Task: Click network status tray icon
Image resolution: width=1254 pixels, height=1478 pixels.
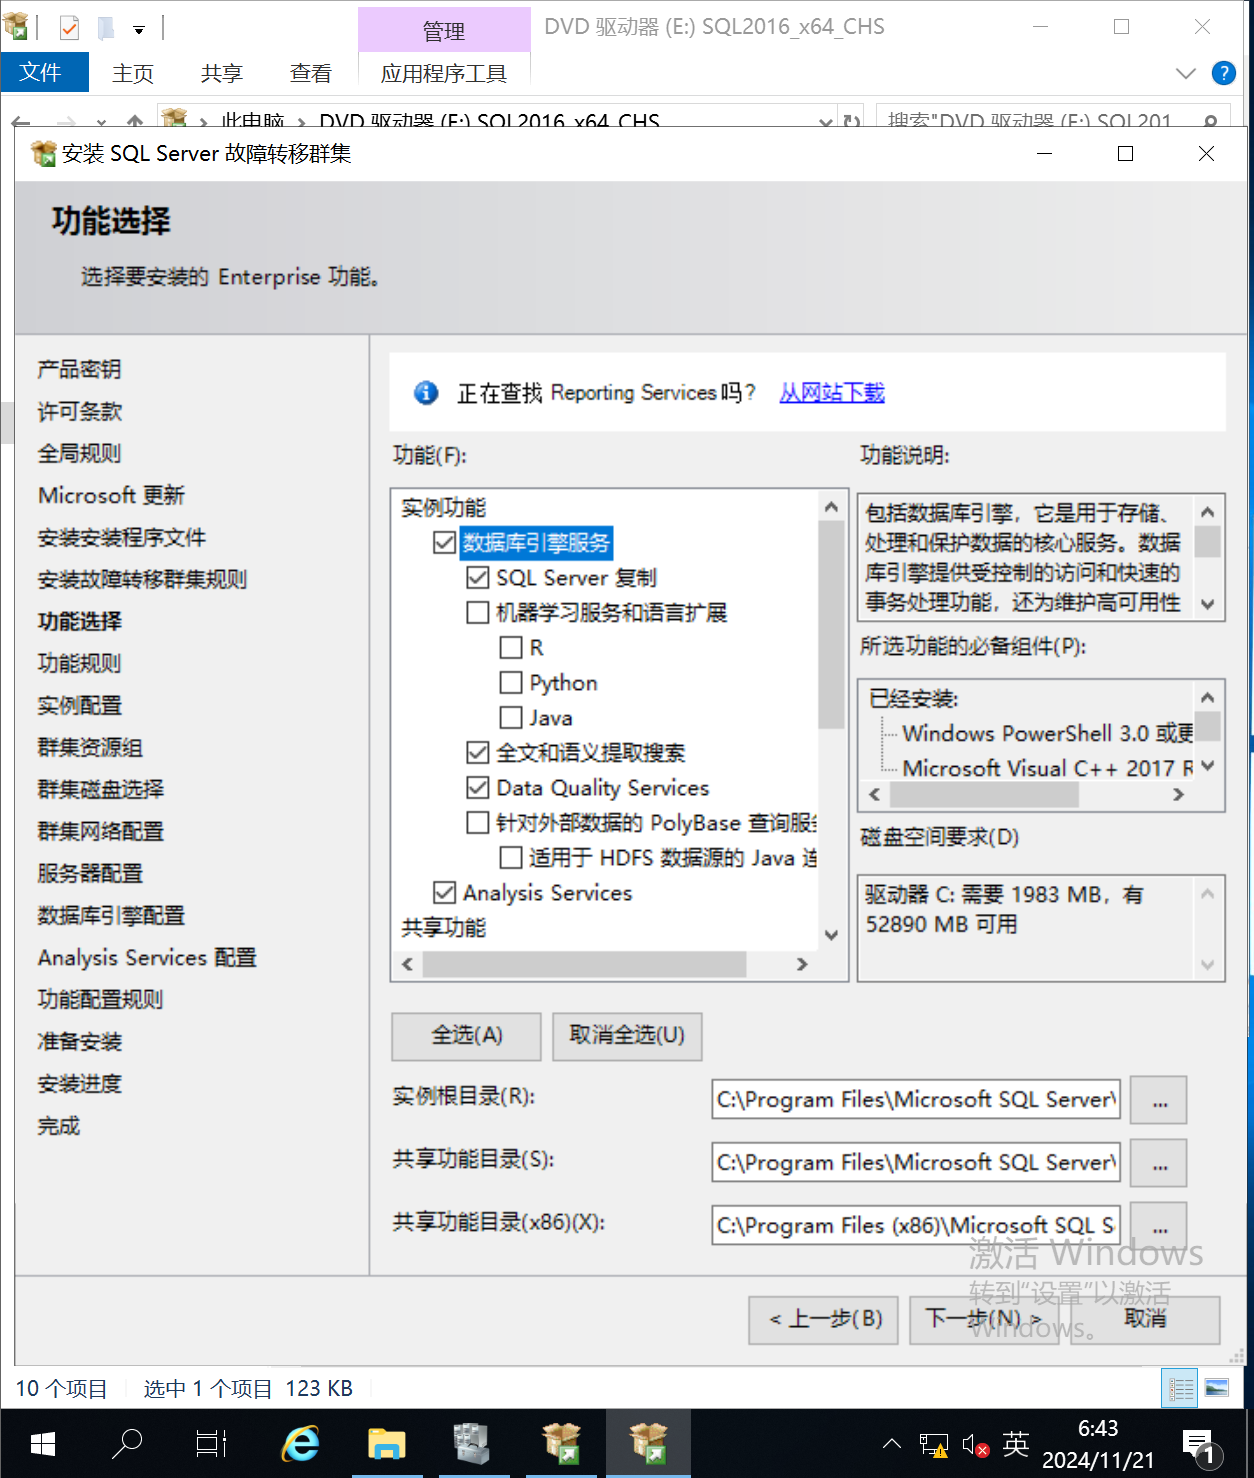Action: click(x=934, y=1445)
